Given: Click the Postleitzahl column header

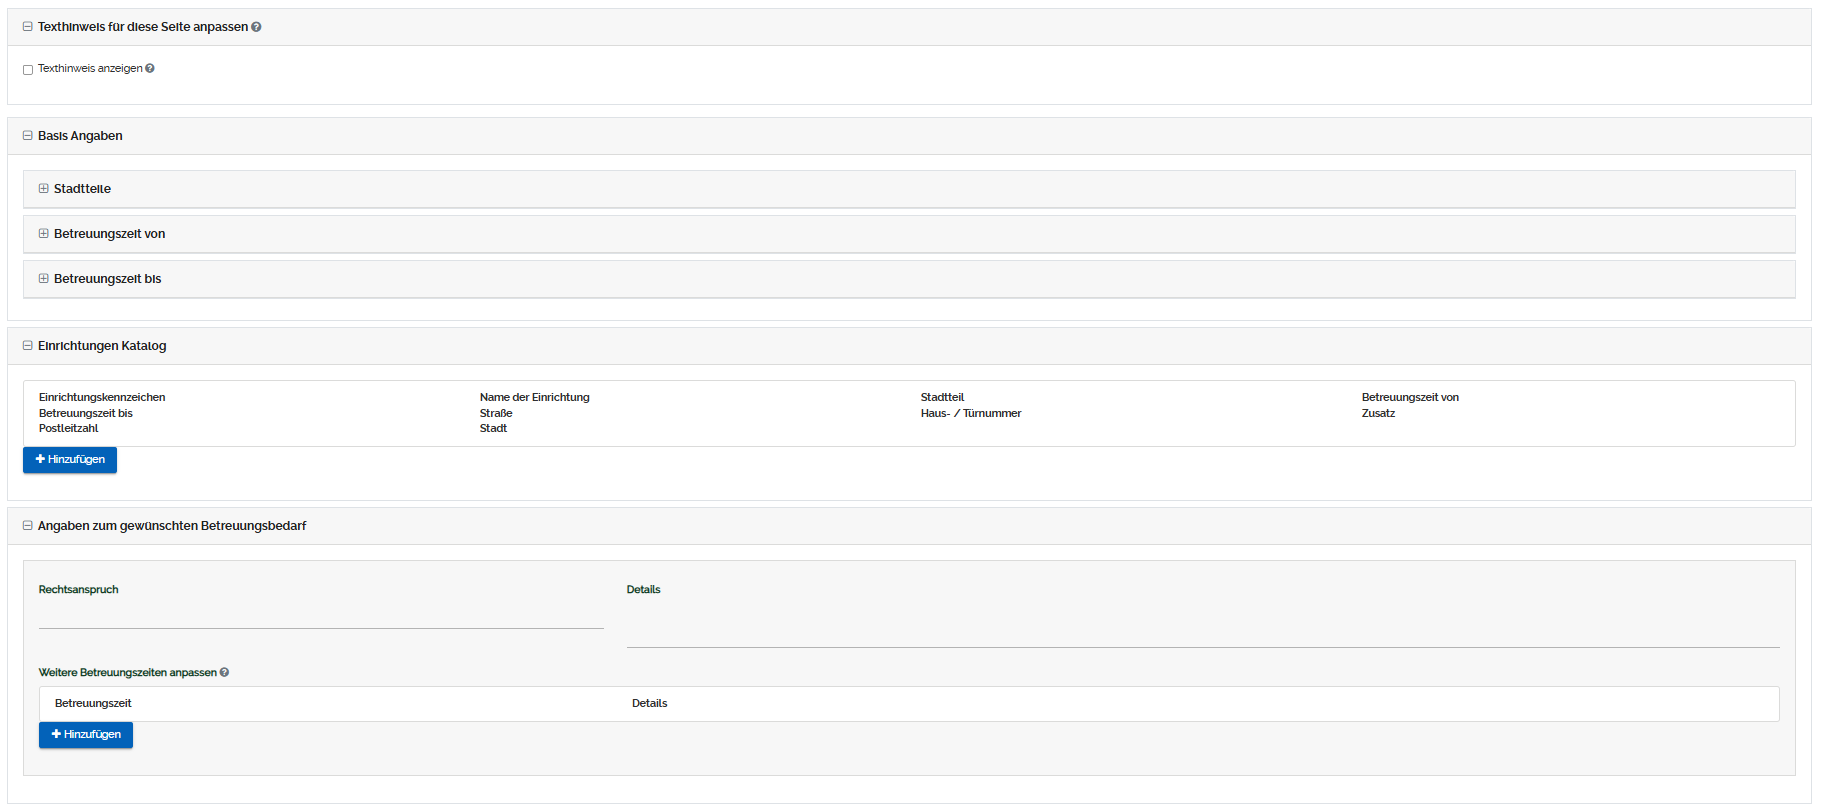Looking at the screenshot, I should tap(69, 429).
